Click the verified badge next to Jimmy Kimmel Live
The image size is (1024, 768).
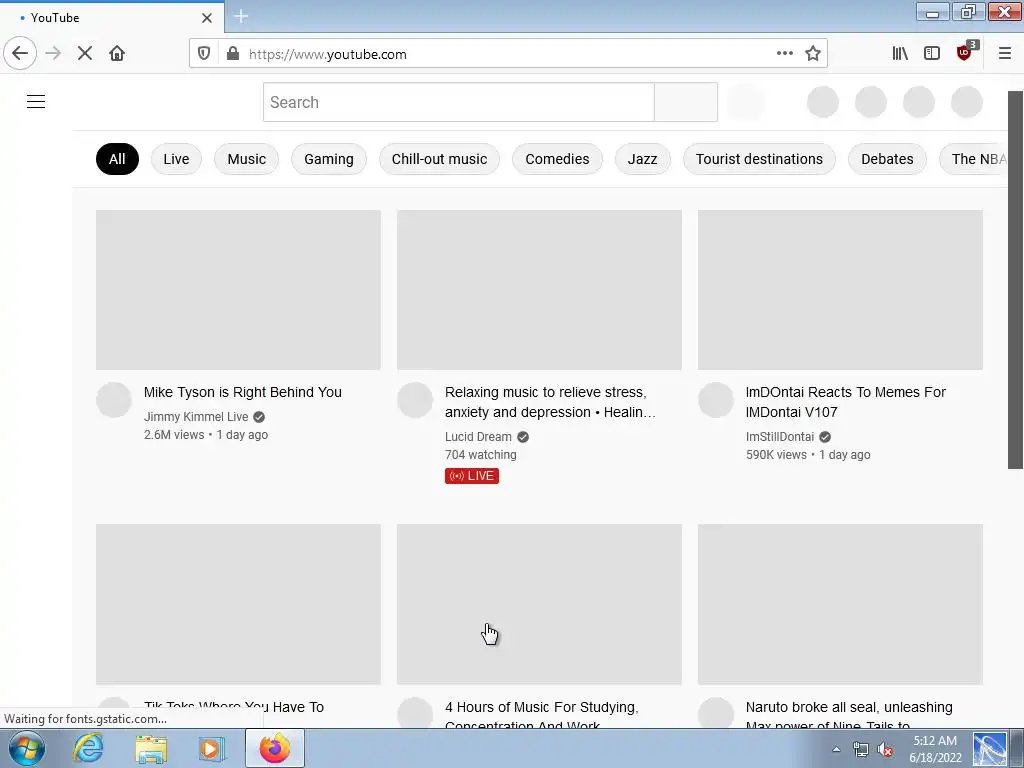259,417
